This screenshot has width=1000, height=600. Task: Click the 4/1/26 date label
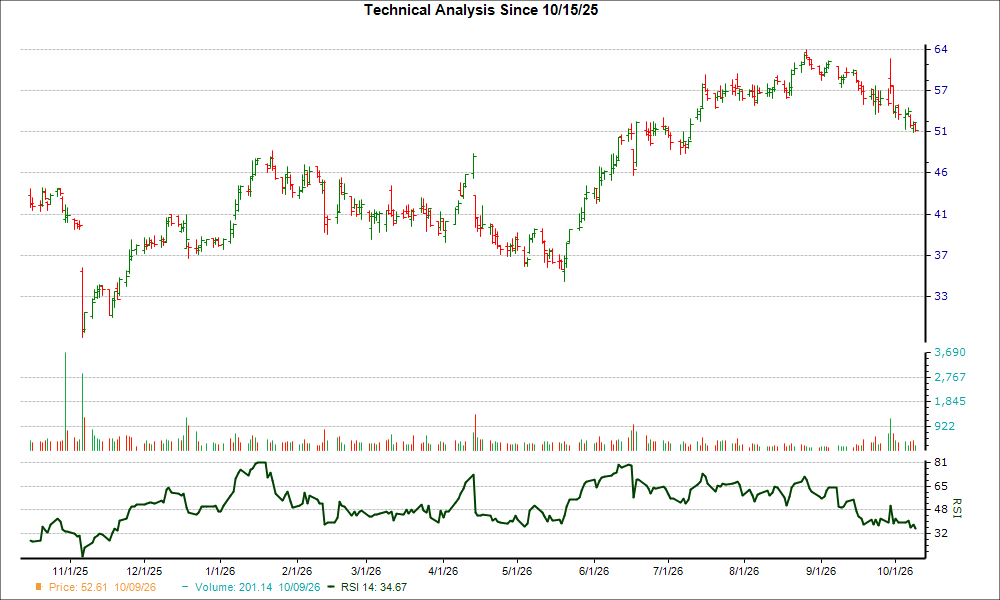pos(443,571)
